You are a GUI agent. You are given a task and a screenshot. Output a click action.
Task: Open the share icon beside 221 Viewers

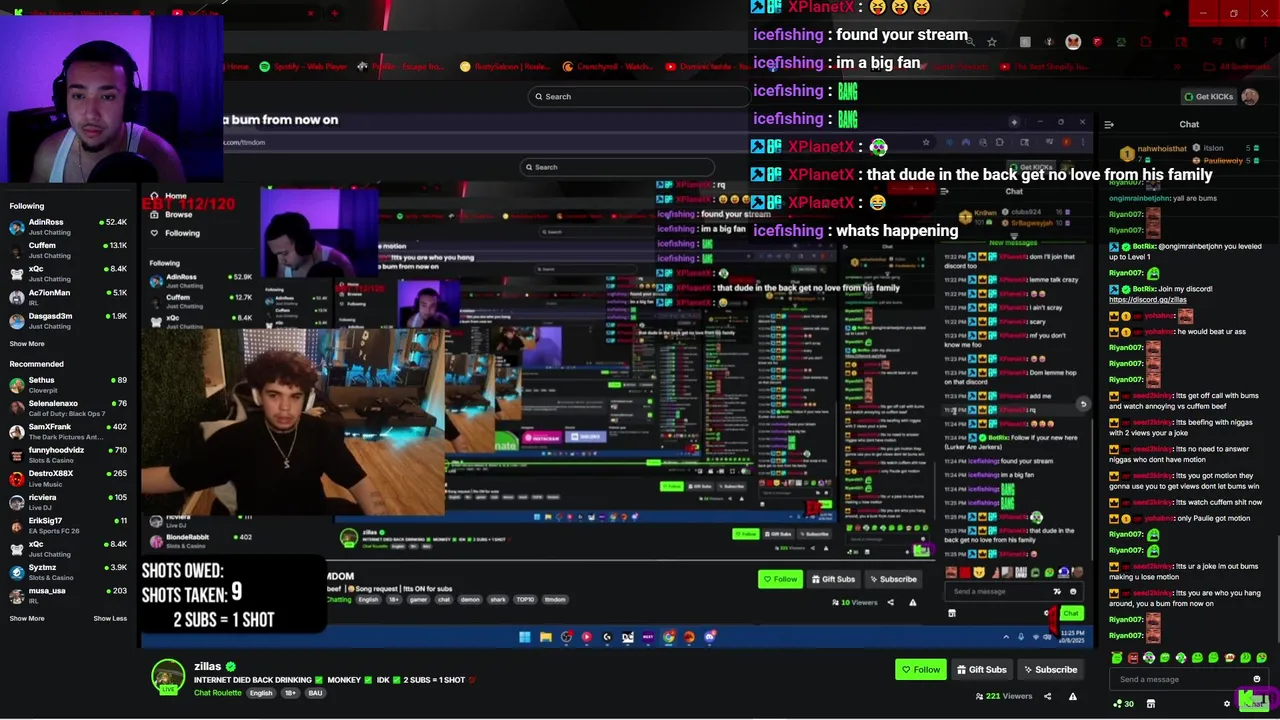(1047, 696)
